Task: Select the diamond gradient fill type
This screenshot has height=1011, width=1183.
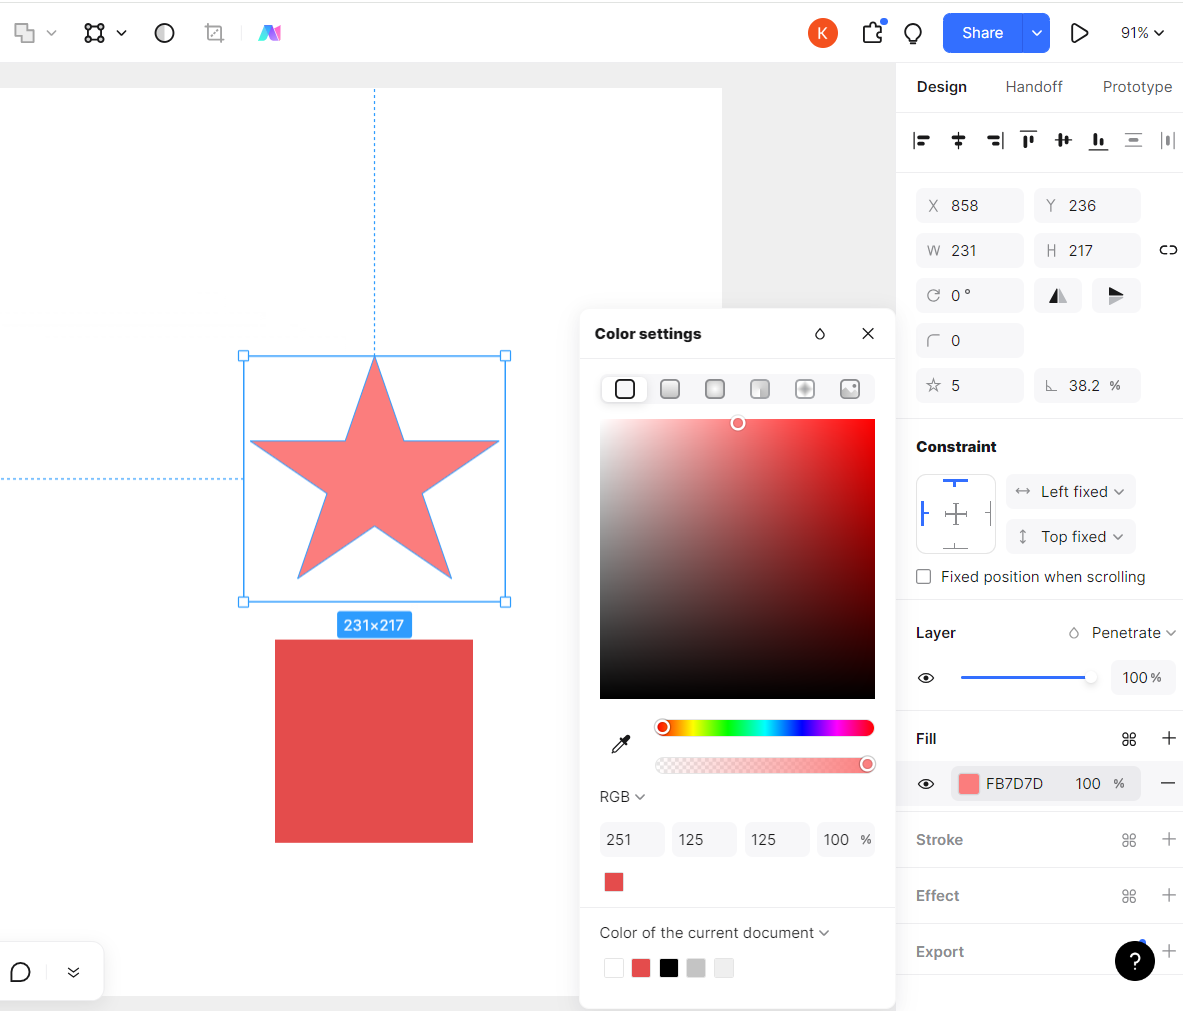Action: (x=805, y=389)
